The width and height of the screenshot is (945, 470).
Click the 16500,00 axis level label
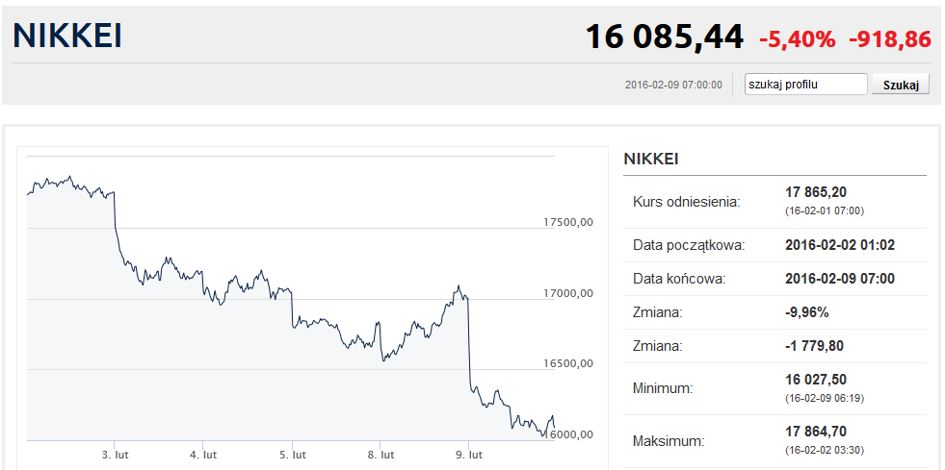pos(567,363)
